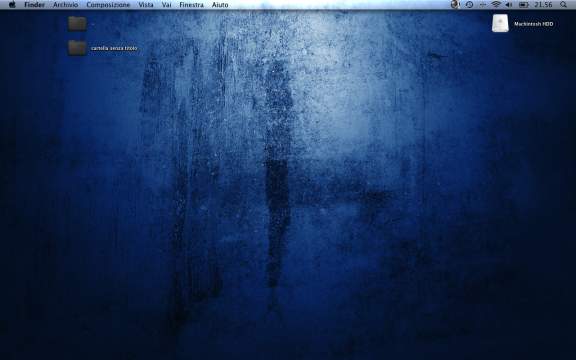Open the Vai menu
The image size is (576, 360).
pyautogui.click(x=166, y=5)
